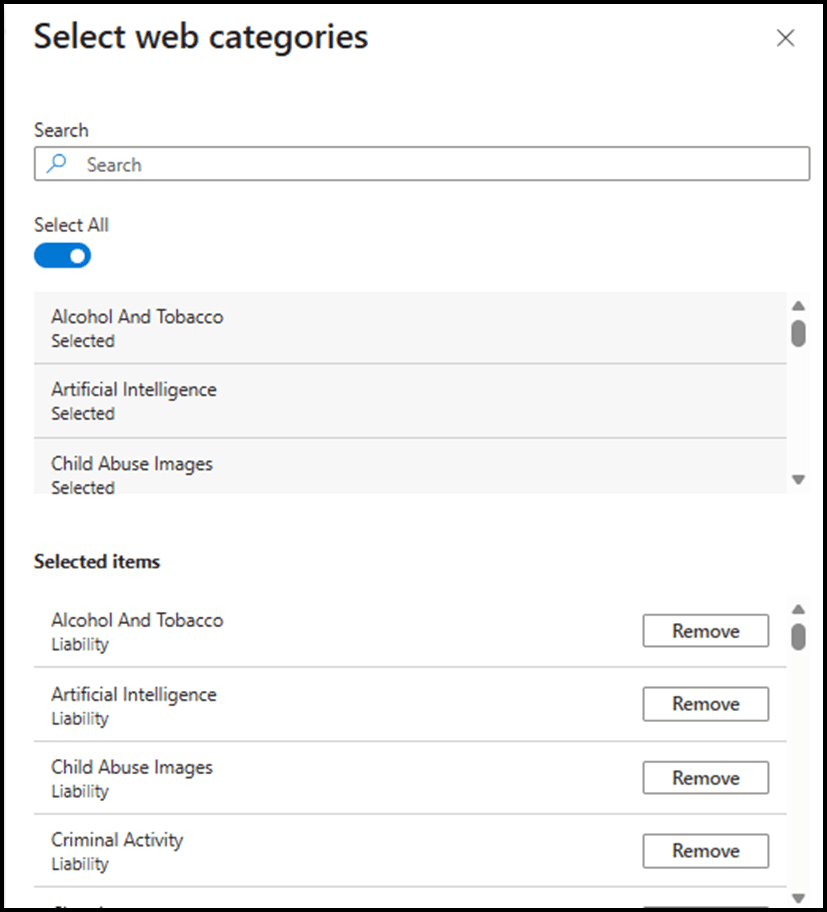Close the Select web categories panel
The image size is (827, 912).
pos(785,38)
